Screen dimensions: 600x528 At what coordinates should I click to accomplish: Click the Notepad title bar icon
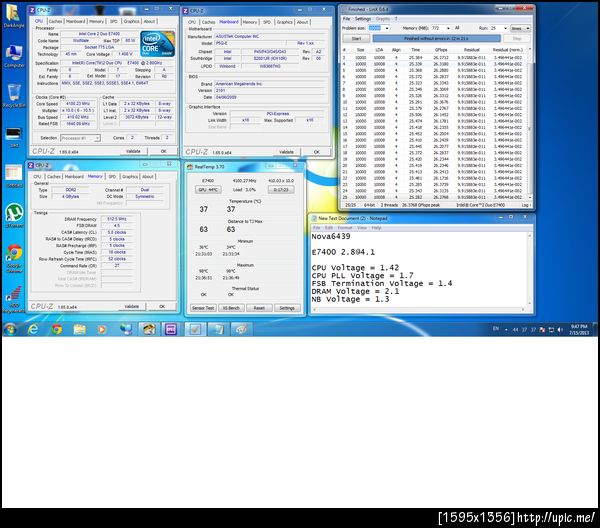coord(315,218)
